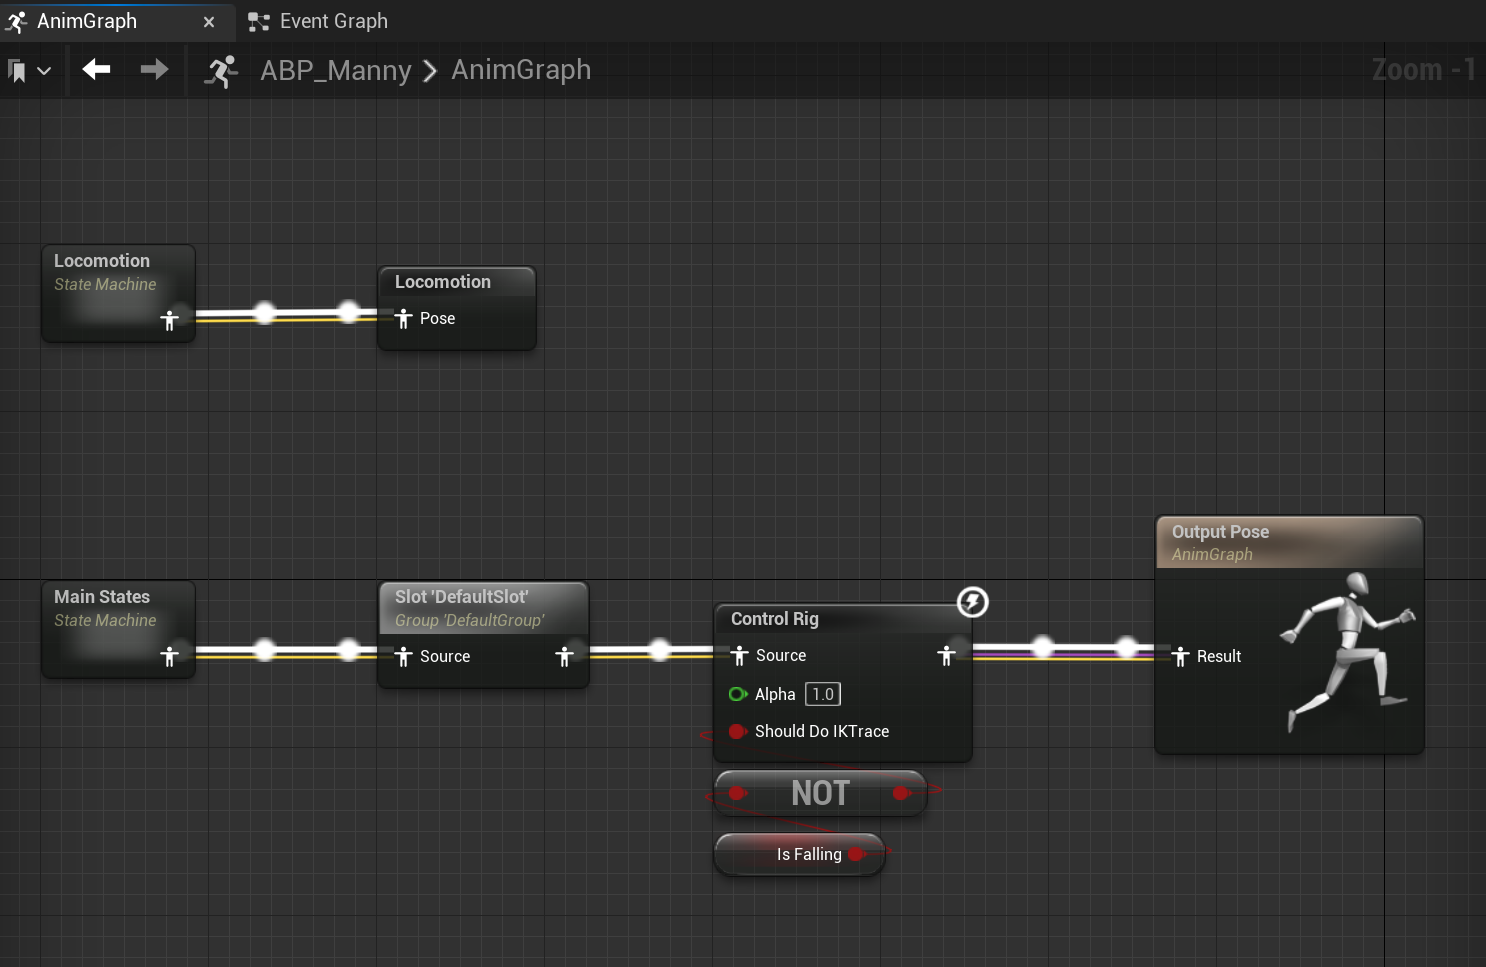
Task: Open the bookmarks dropdown in the toolbar
Action: pos(29,70)
